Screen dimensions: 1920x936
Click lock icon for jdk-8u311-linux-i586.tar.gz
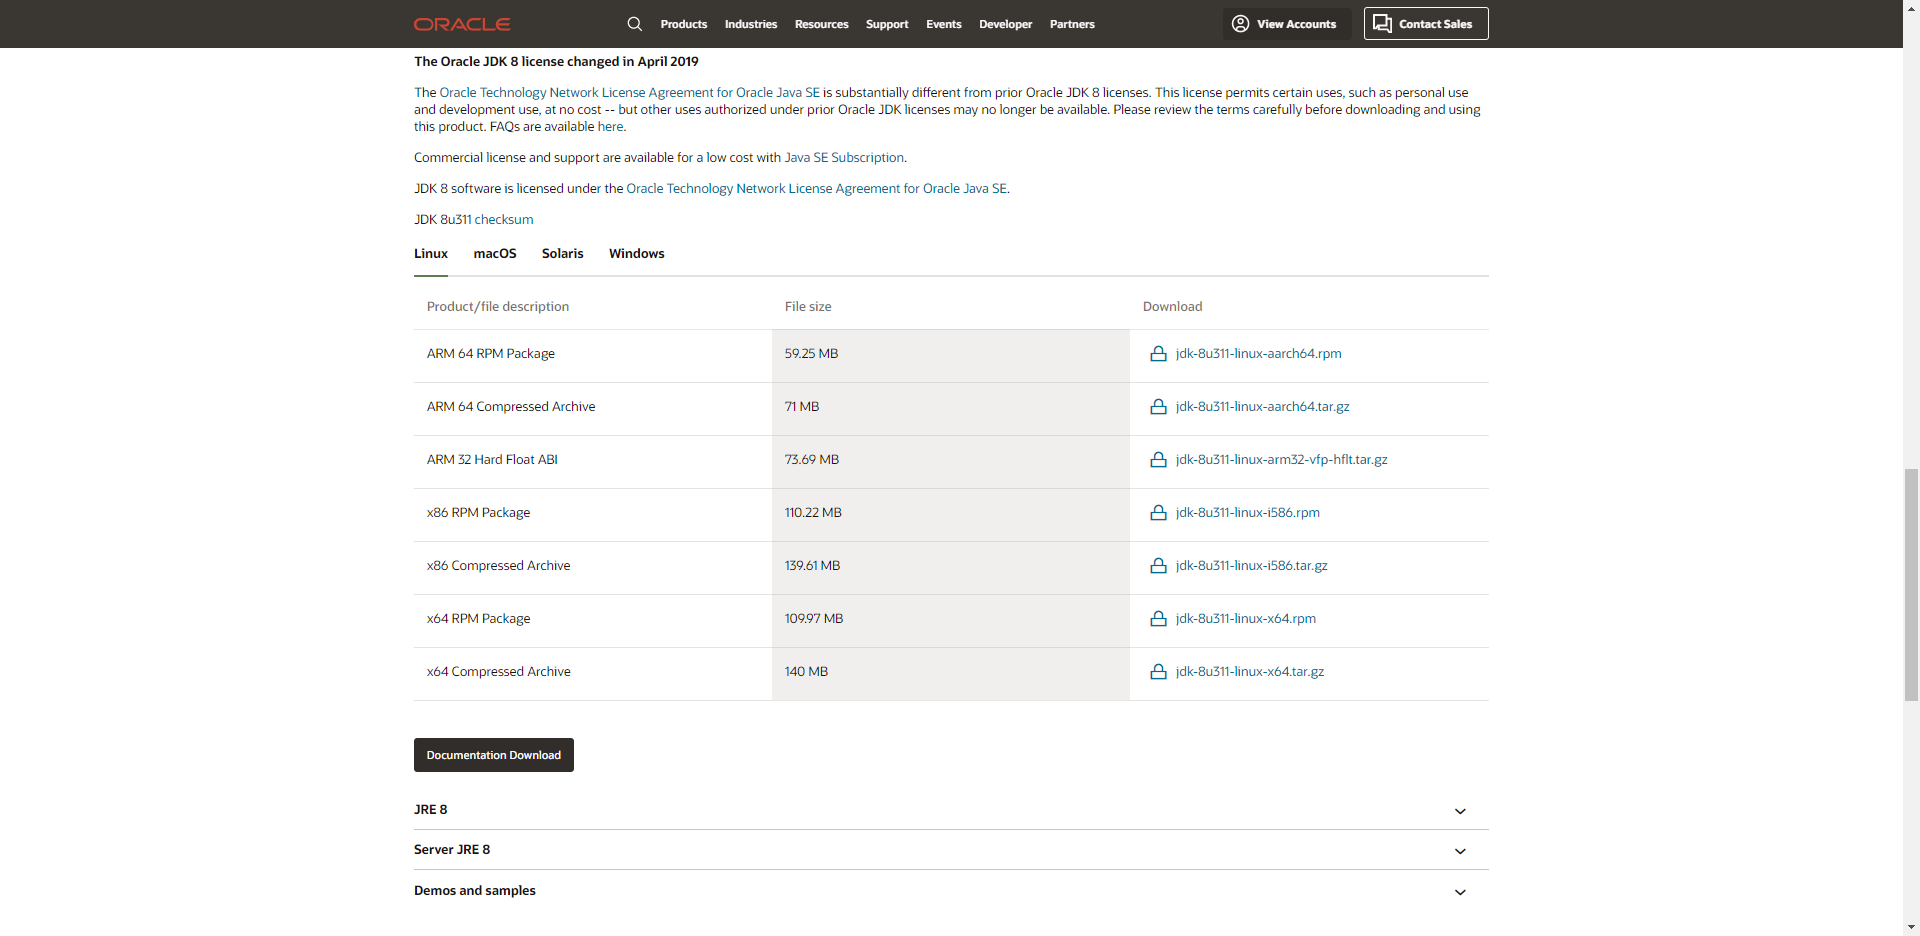pos(1158,566)
